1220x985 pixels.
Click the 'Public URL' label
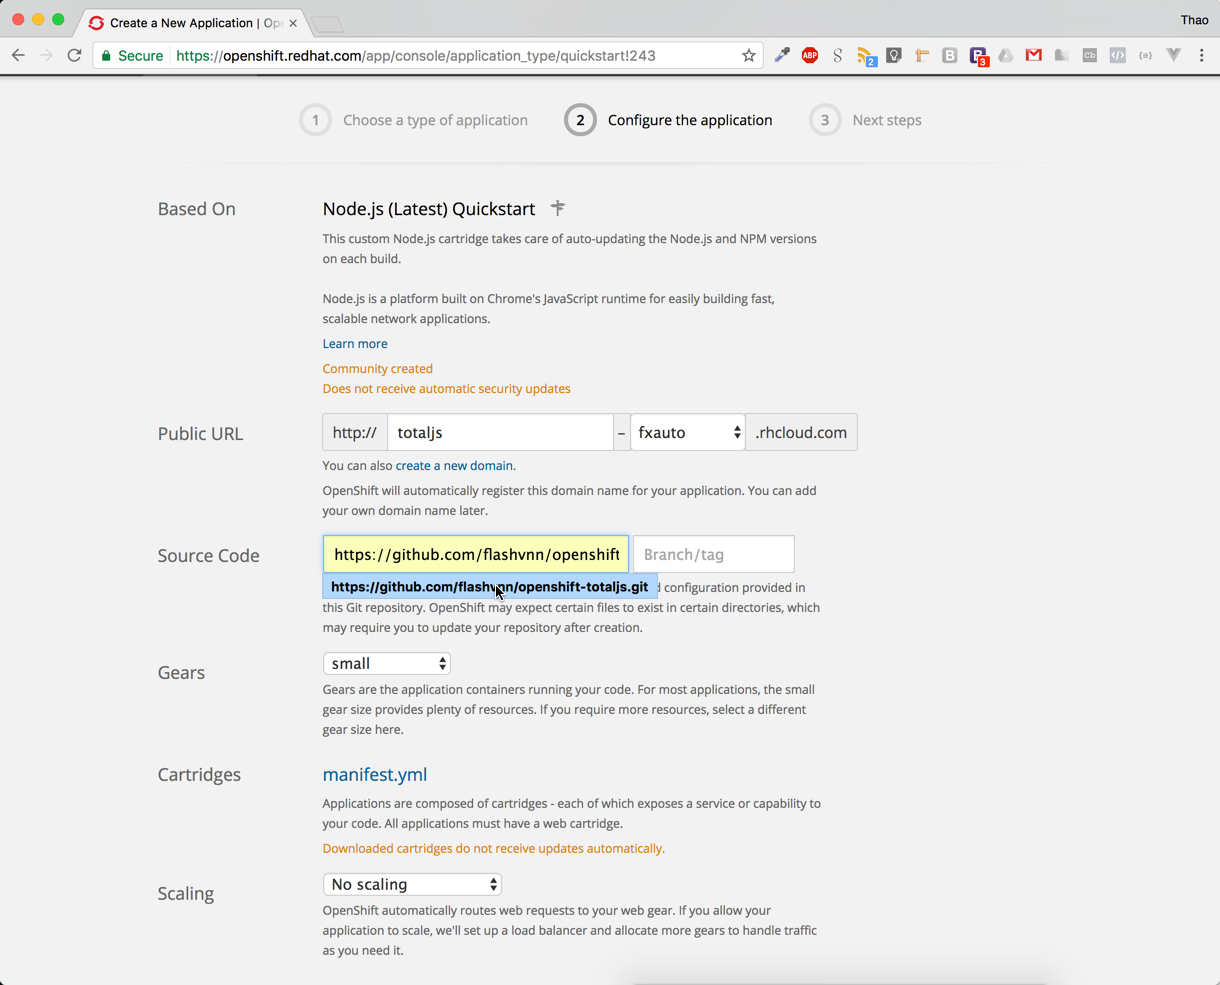click(201, 434)
